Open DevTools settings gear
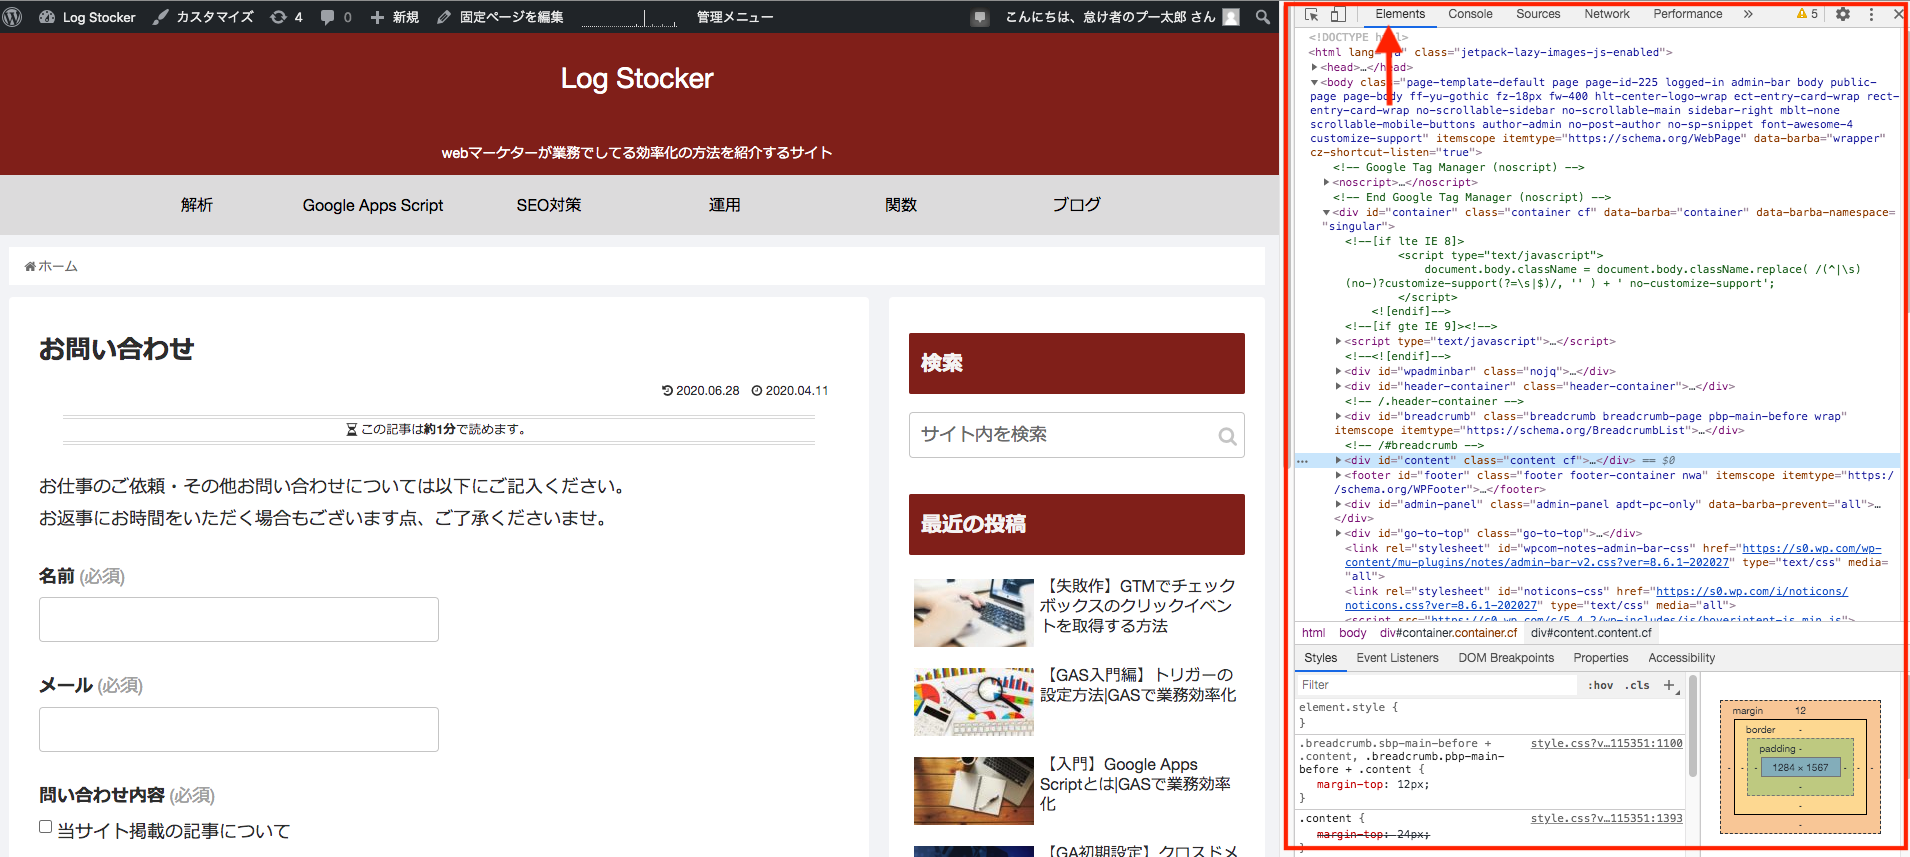The image size is (1910, 857). pos(1843,15)
